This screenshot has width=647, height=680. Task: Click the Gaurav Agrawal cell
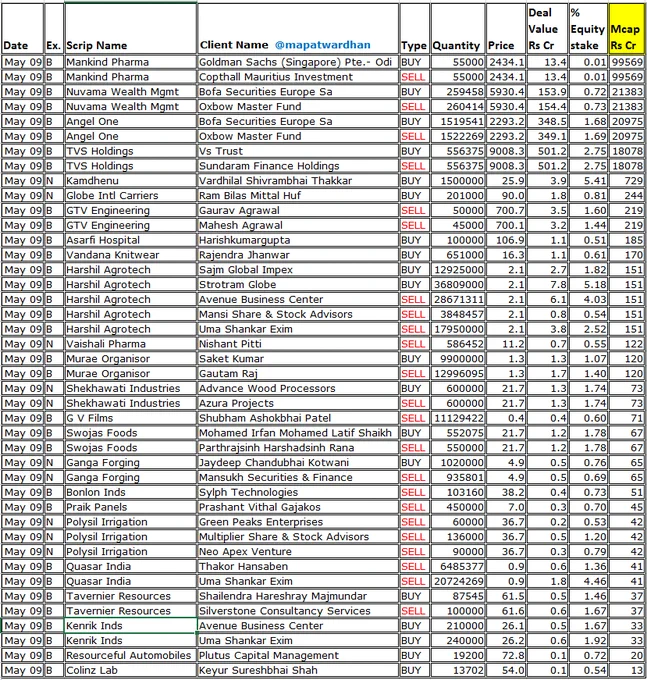pos(298,210)
